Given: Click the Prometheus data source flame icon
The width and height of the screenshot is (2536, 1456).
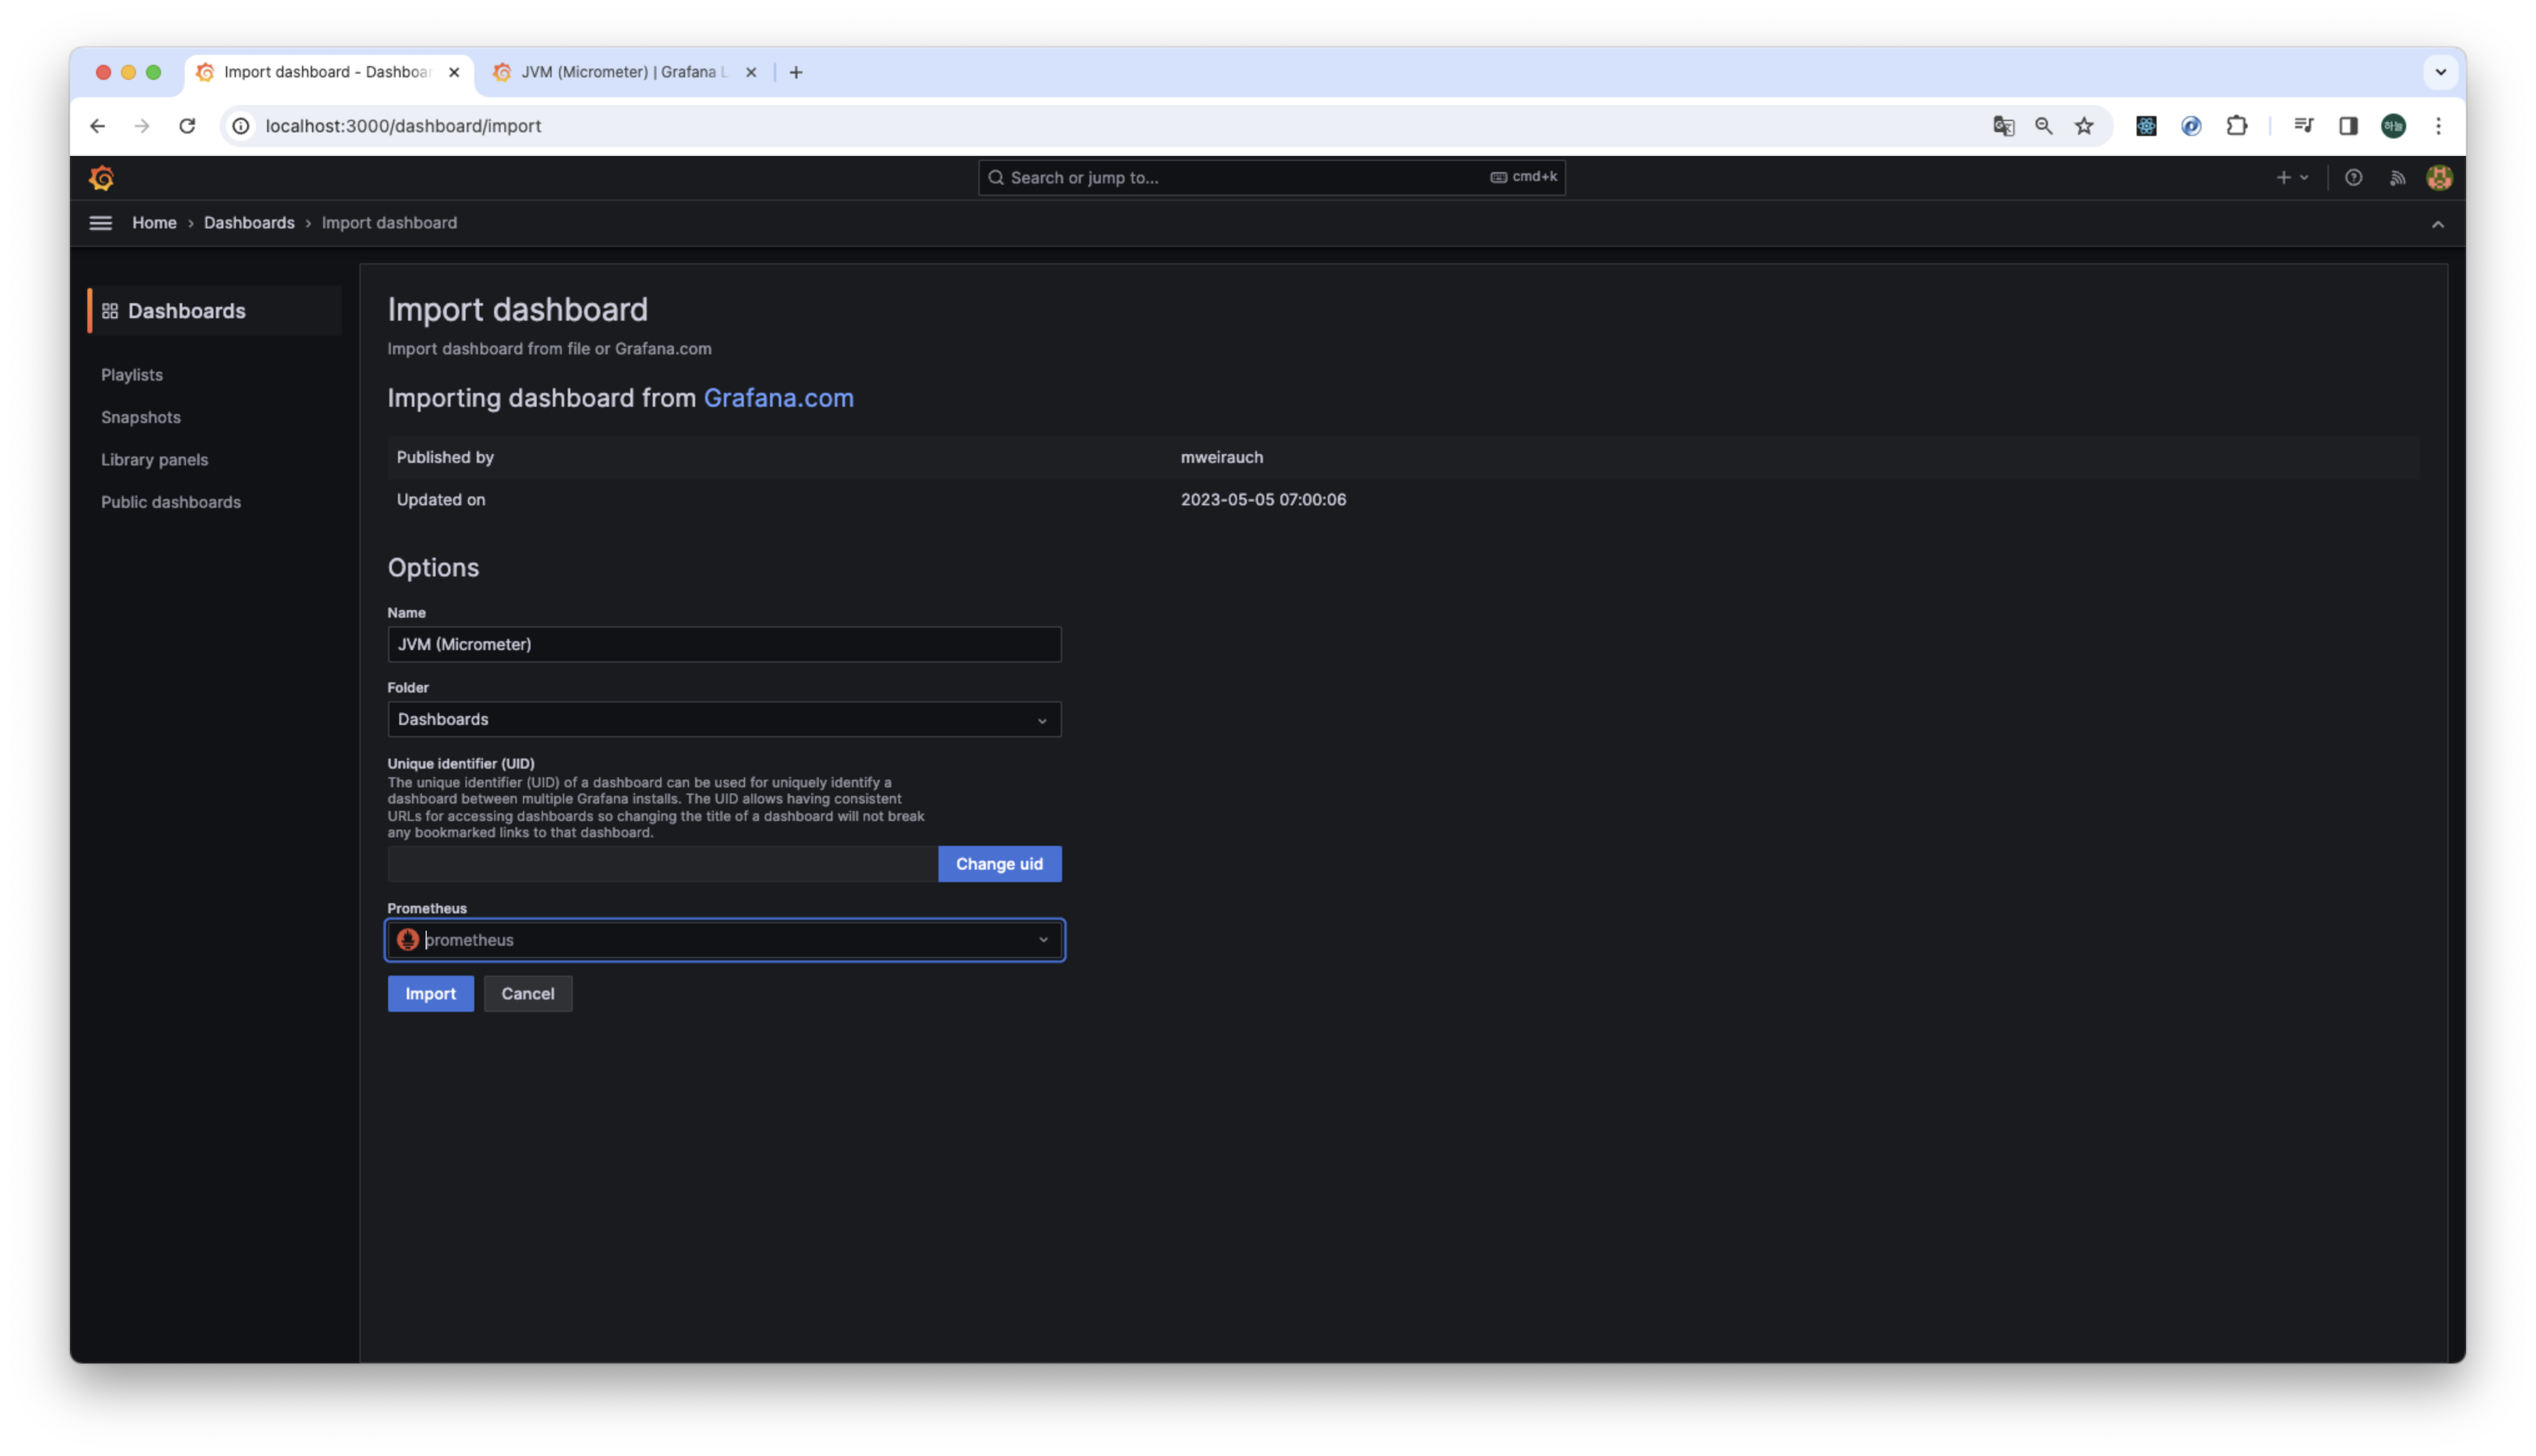Looking at the screenshot, I should 408,940.
